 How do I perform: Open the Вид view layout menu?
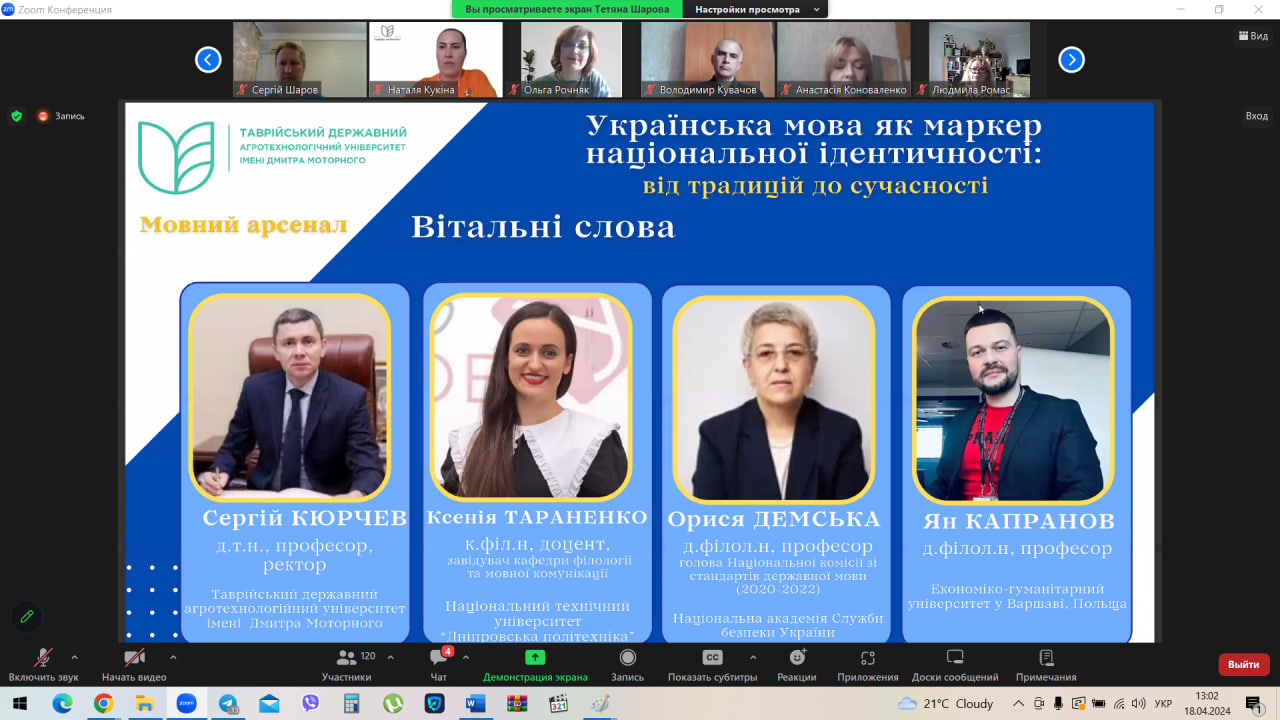click(x=1252, y=36)
